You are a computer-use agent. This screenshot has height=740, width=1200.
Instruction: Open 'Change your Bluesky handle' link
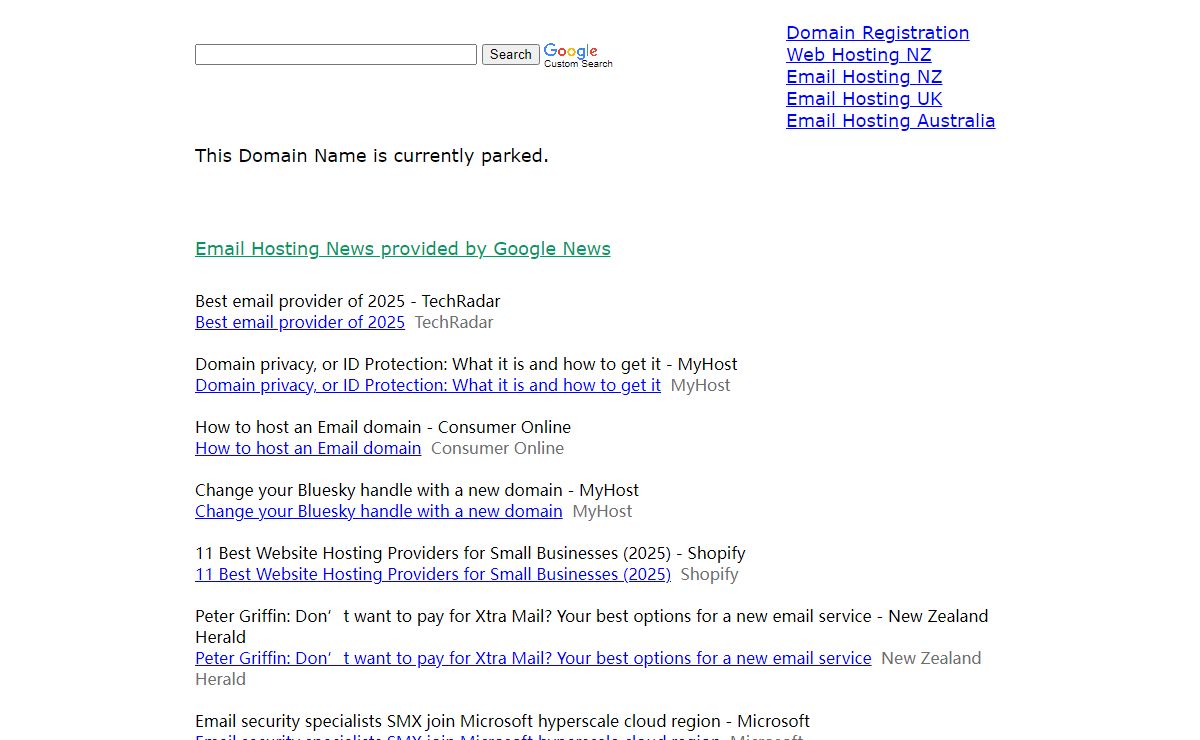coord(379,511)
